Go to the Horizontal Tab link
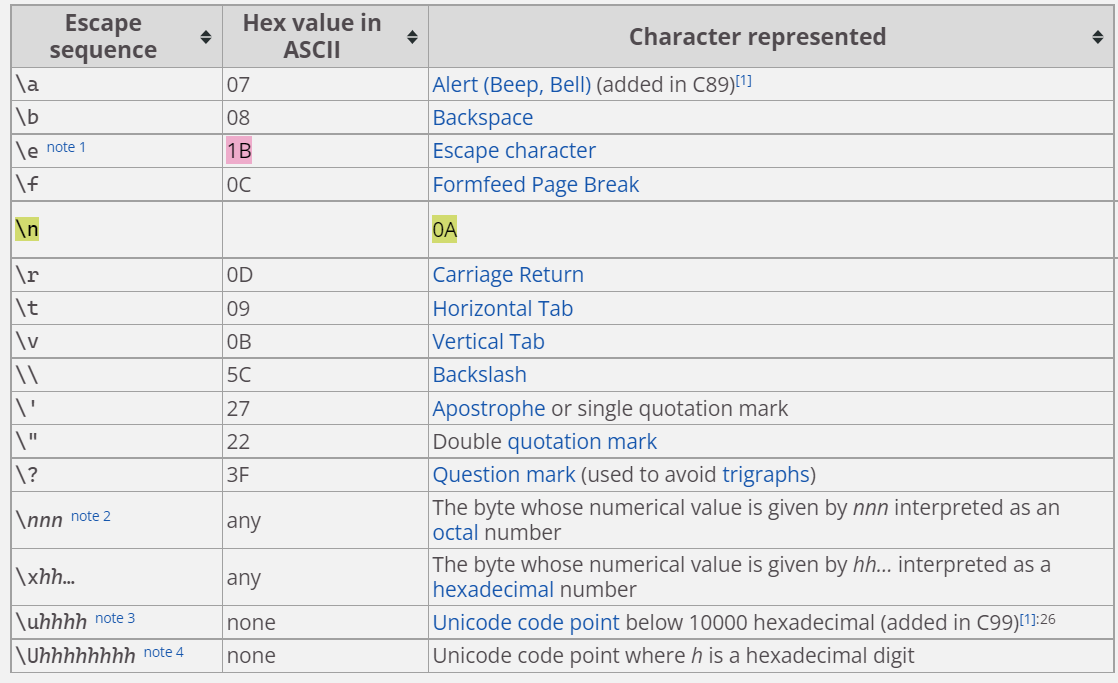 (x=502, y=308)
